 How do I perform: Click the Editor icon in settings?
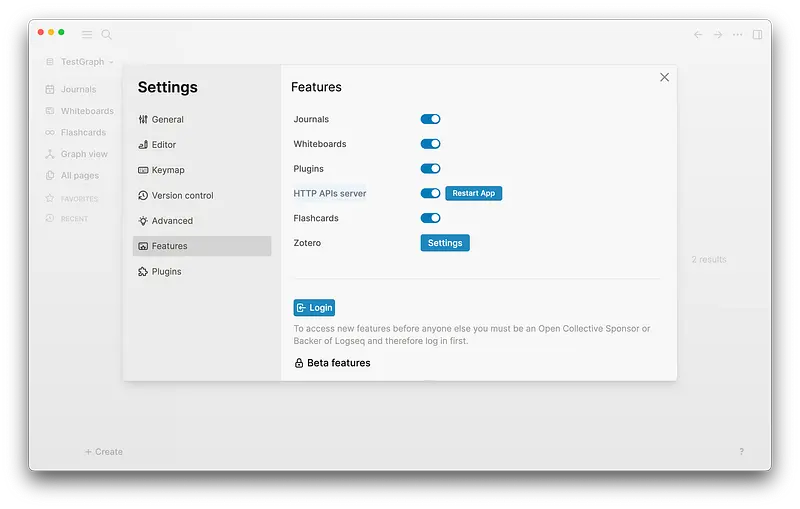(x=143, y=145)
